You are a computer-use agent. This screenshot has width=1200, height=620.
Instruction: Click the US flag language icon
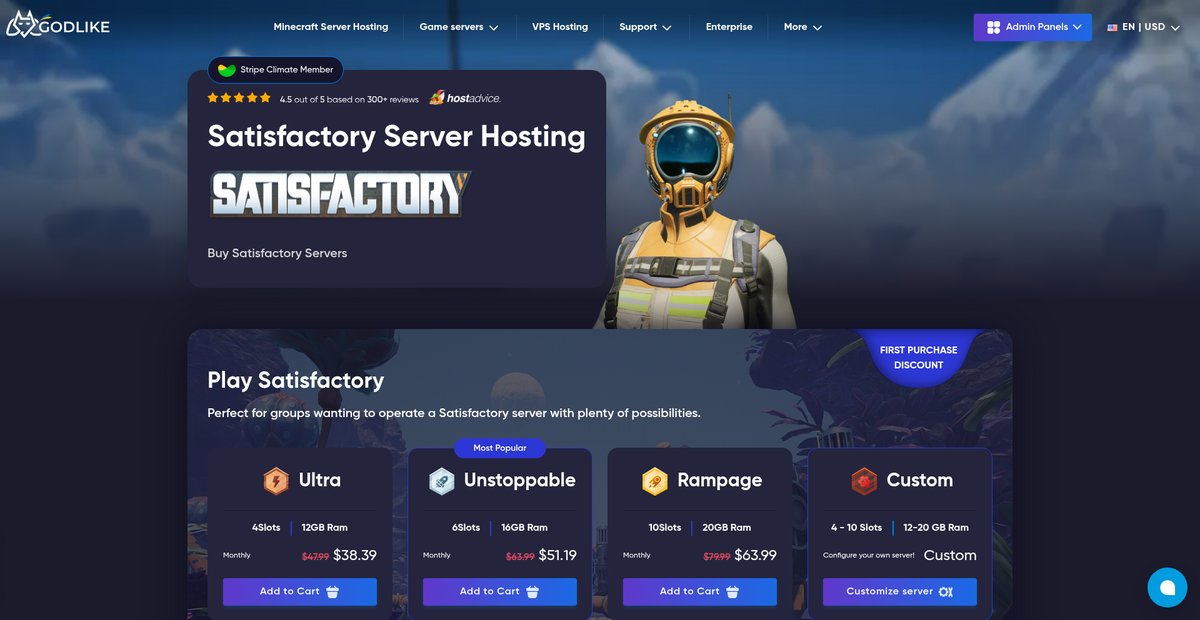(x=1112, y=28)
